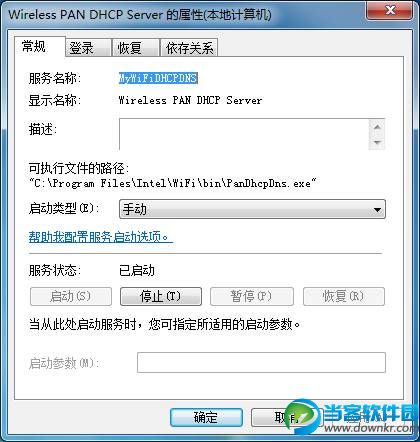420x442 pixels.
Task: Click the 暂停(P) button
Action: pyautogui.click(x=252, y=296)
